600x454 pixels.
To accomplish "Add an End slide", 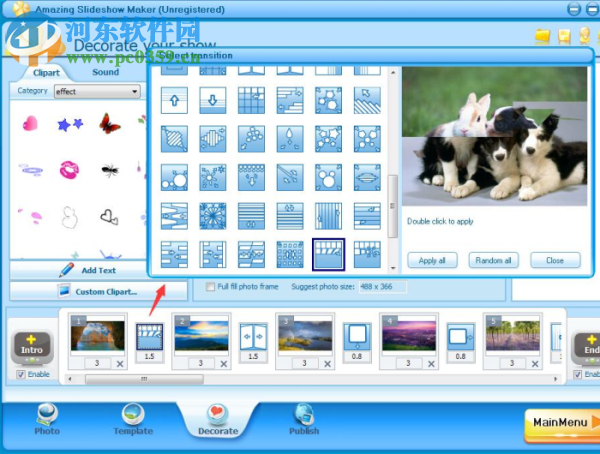I will [587, 345].
